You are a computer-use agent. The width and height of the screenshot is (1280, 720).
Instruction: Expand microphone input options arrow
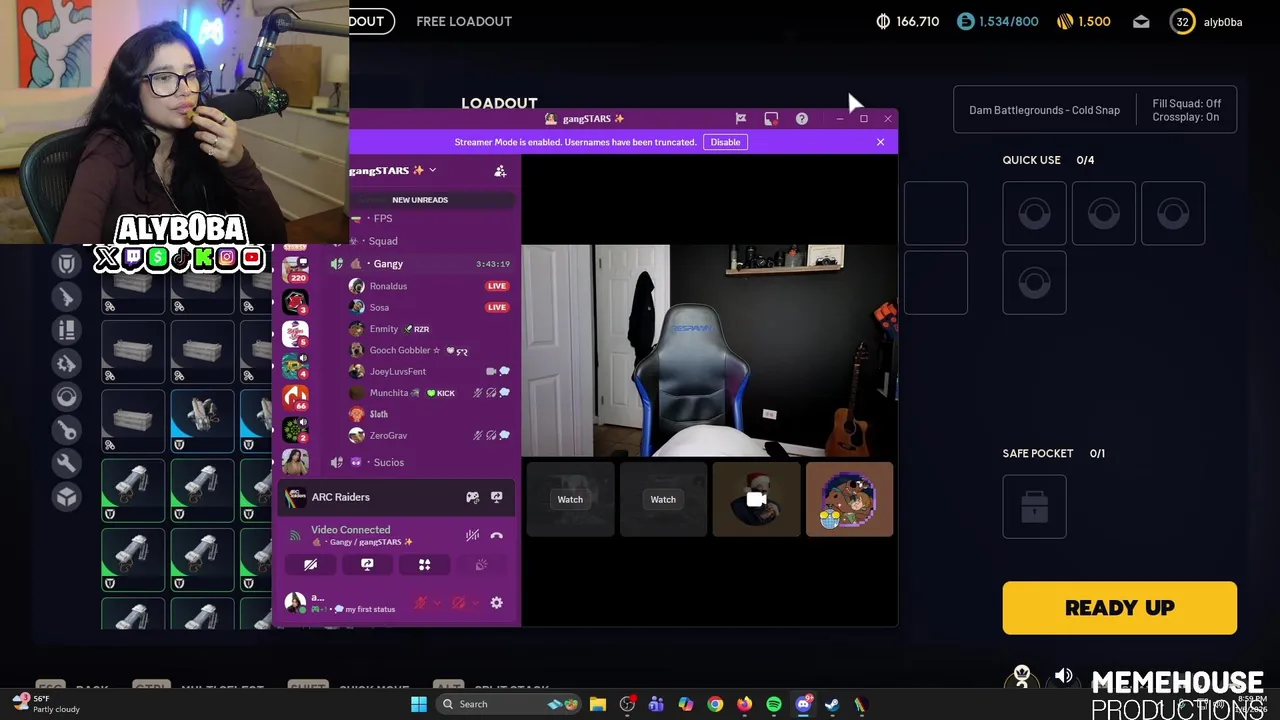pyautogui.click(x=437, y=603)
